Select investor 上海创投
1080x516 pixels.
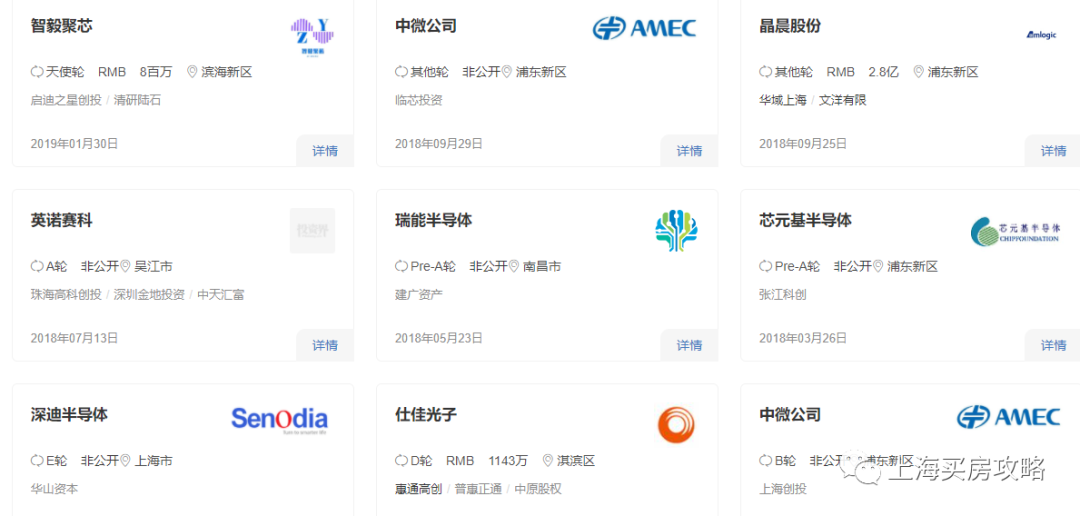[782, 489]
